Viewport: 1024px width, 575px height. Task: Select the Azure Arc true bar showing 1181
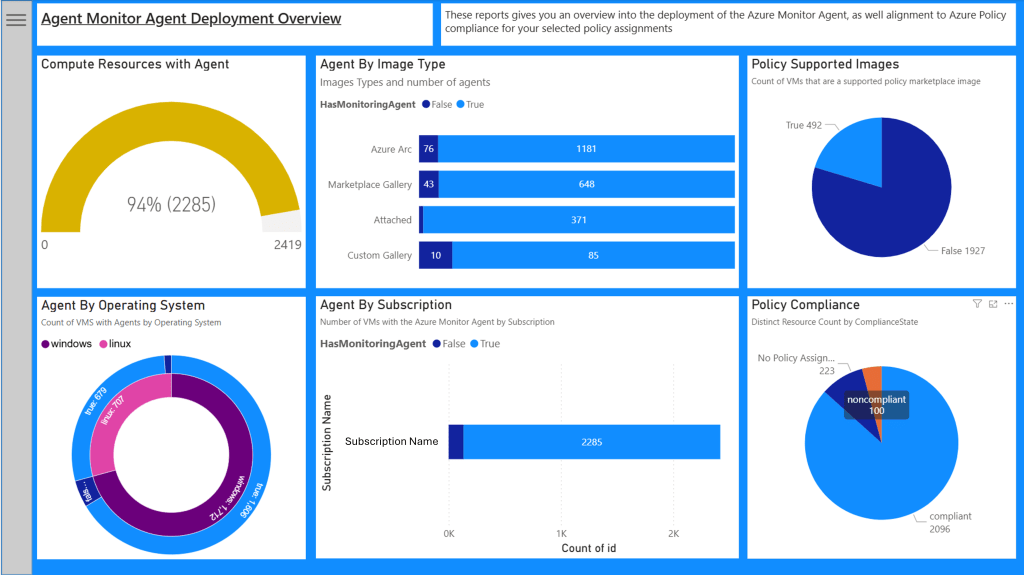(x=586, y=149)
